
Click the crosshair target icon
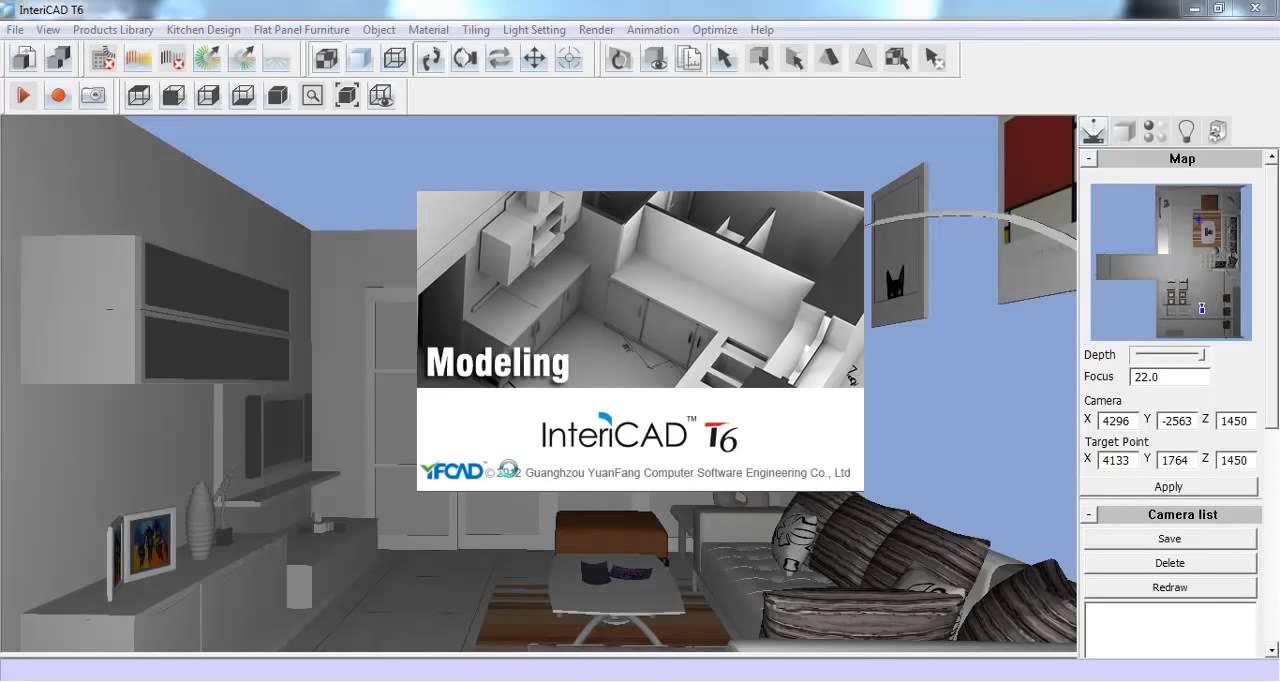coord(569,59)
